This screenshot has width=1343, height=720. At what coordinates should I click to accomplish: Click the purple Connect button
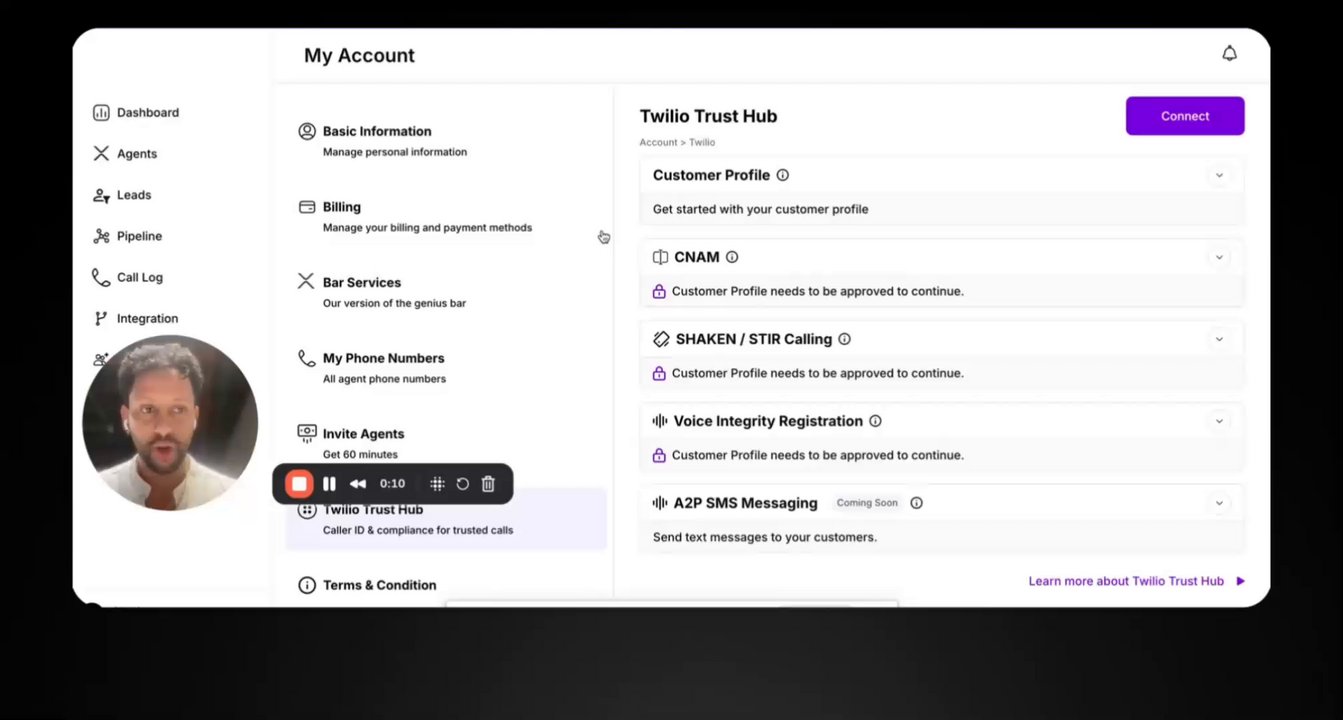click(x=1185, y=116)
